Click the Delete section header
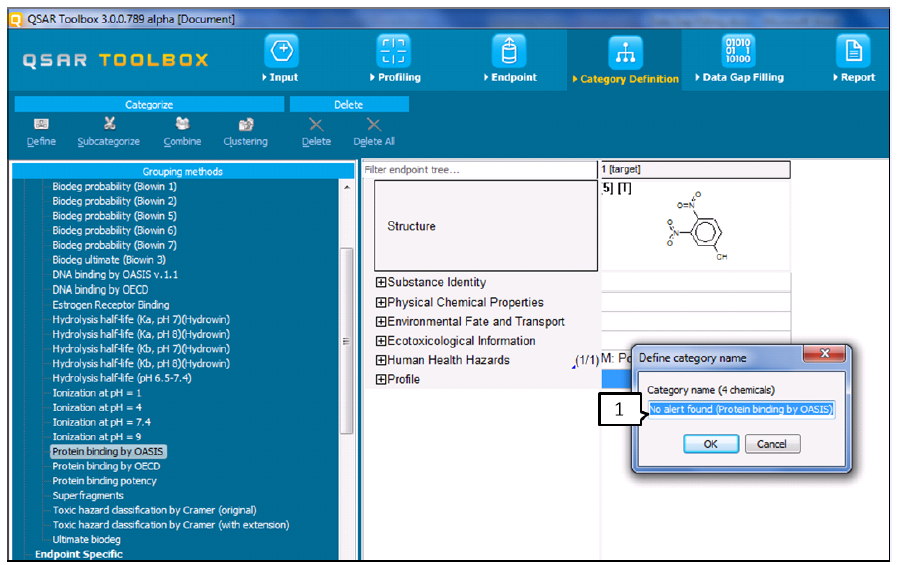 pyautogui.click(x=349, y=104)
